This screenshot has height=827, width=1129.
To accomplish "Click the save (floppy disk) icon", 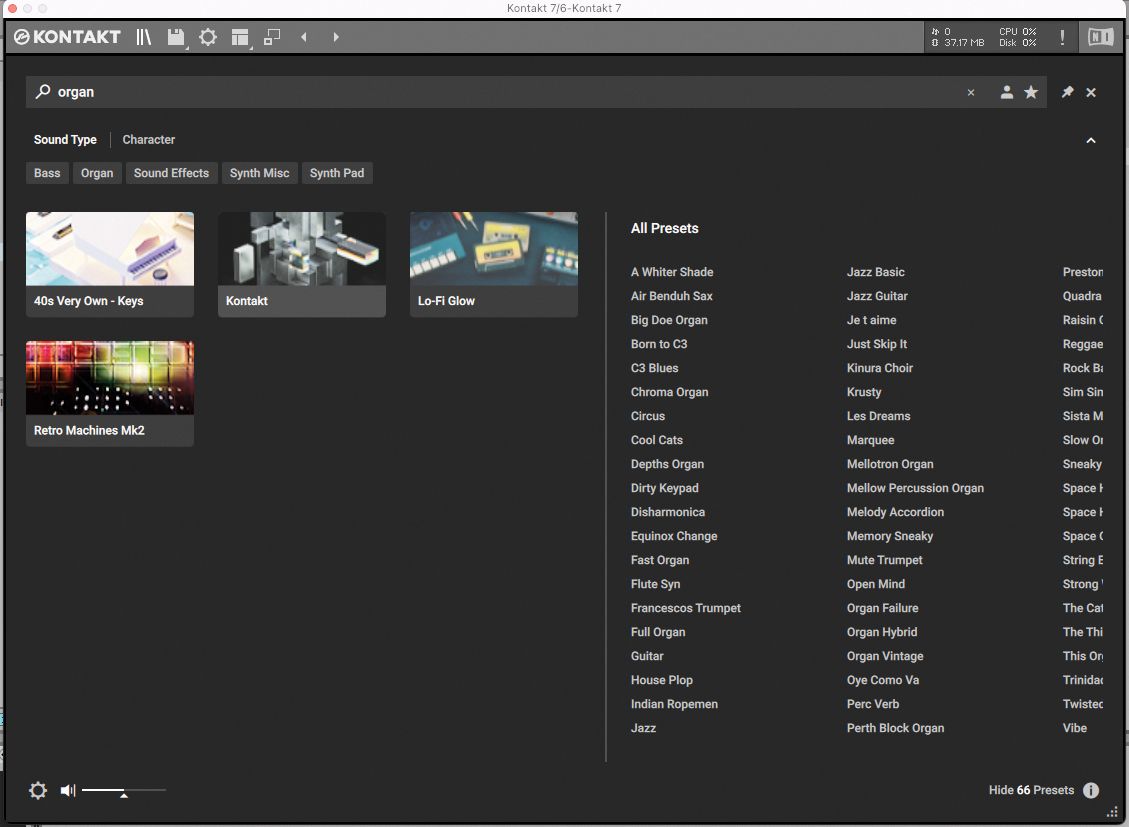I will pyautogui.click(x=175, y=36).
